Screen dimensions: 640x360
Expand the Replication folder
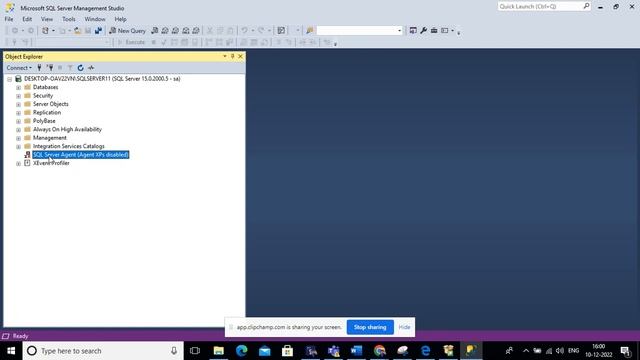(x=18, y=113)
